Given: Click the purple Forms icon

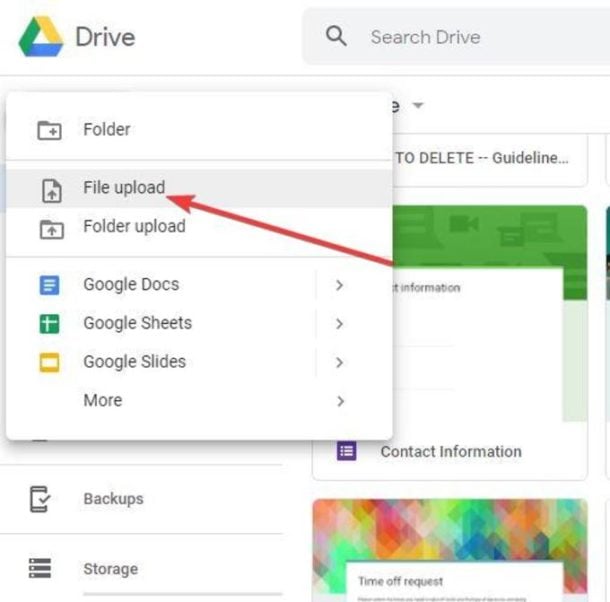Looking at the screenshot, I should point(346,451).
